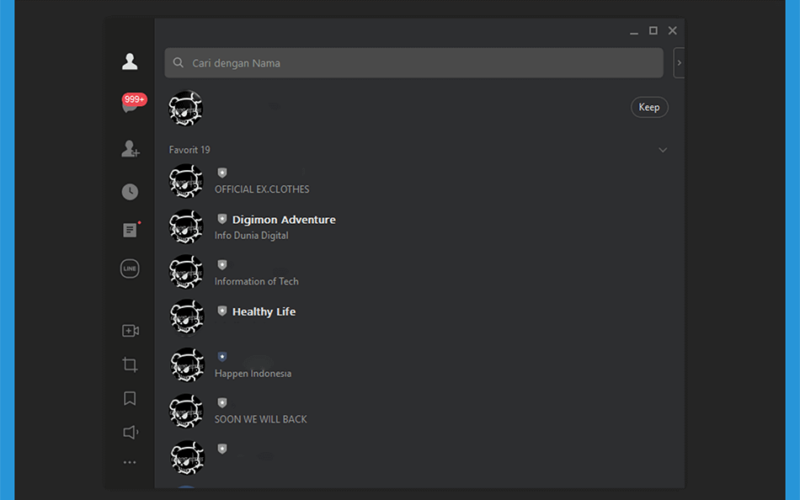The height and width of the screenshot is (500, 800).
Task: Select the Happen Indonesia contact avatar
Action: (x=187, y=365)
